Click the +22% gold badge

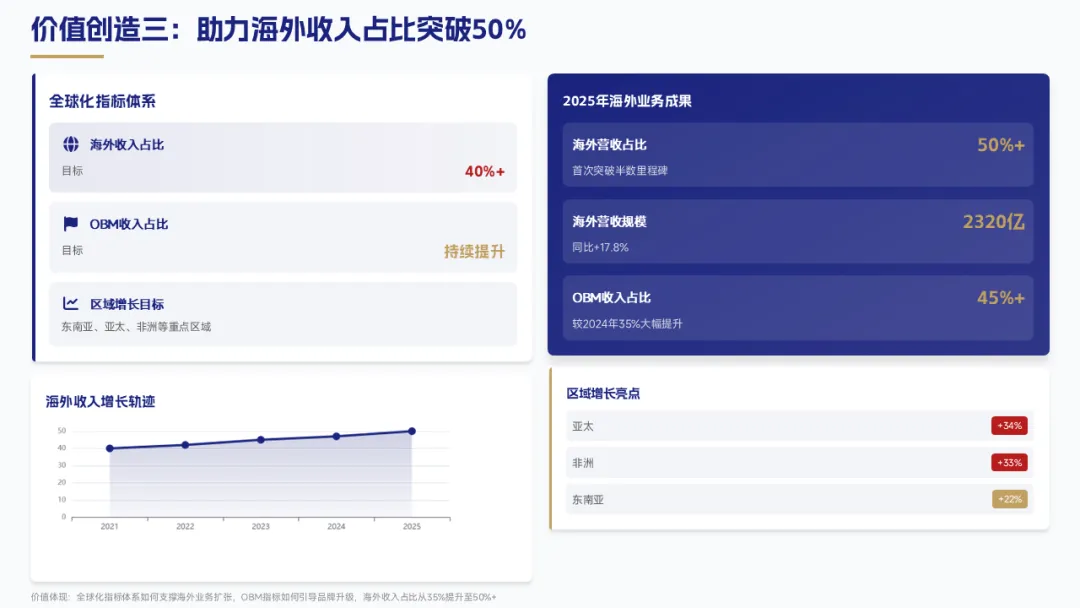pyautogui.click(x=1009, y=499)
